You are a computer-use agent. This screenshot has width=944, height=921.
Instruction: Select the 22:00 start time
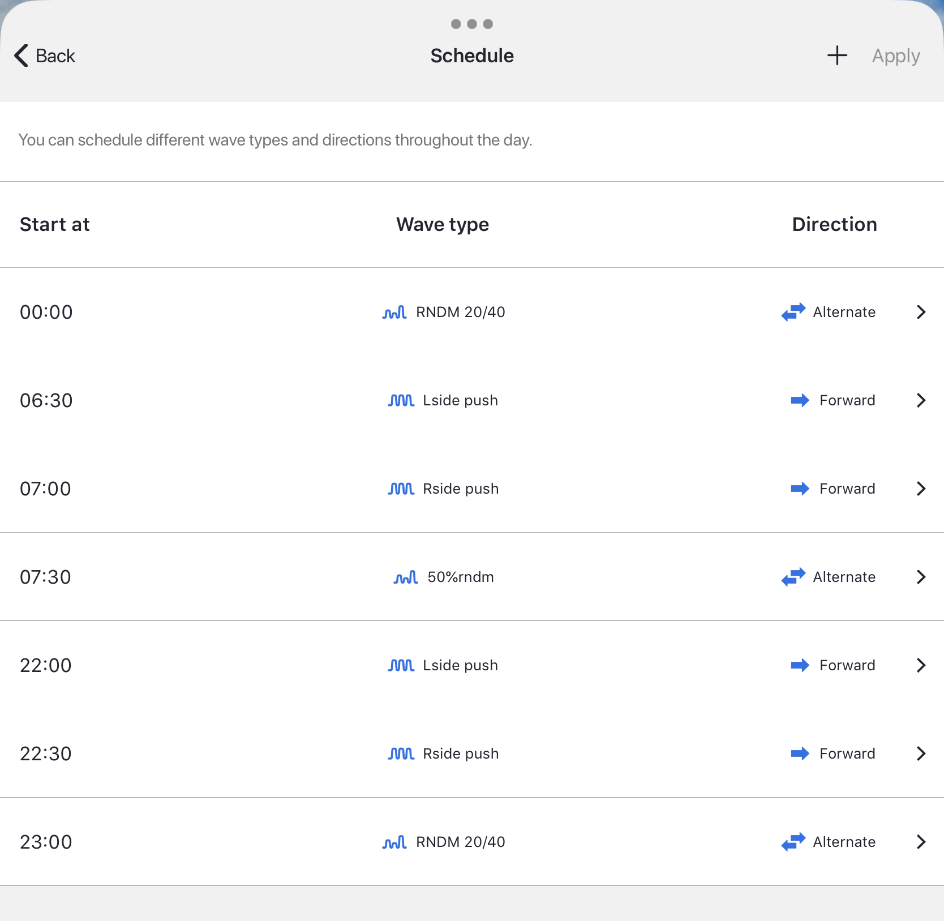pos(46,666)
